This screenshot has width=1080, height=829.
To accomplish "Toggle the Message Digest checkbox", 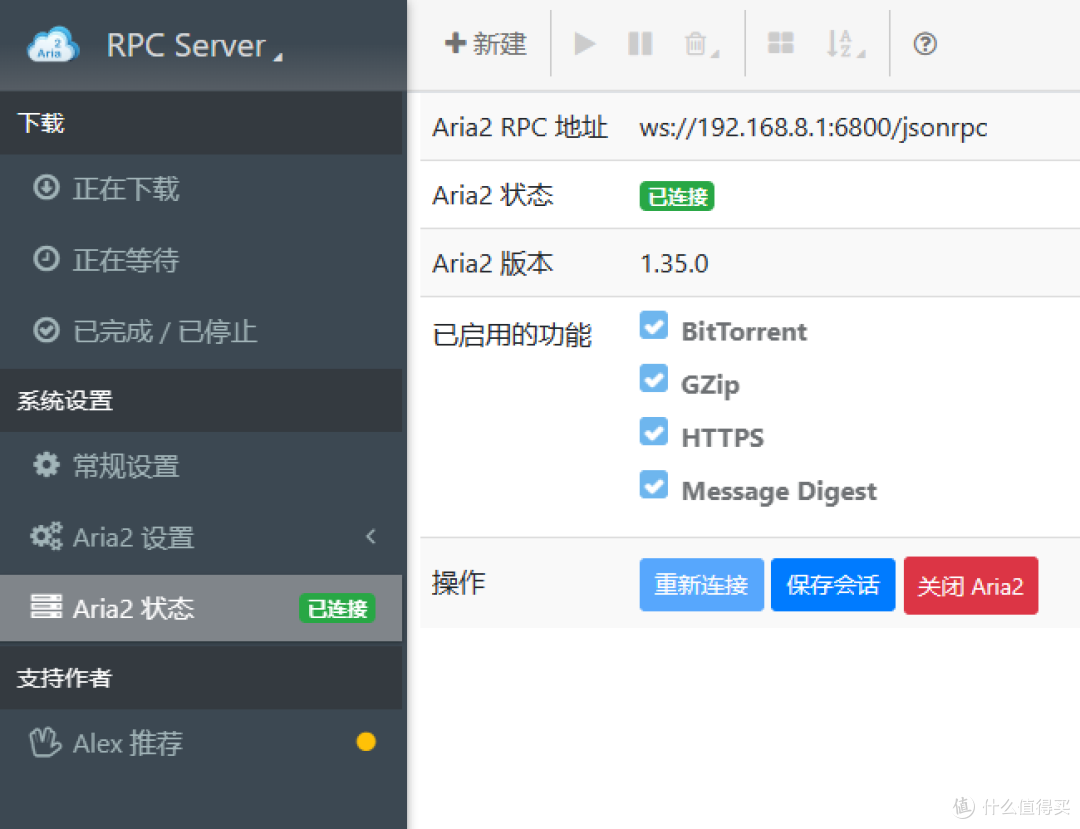I will (654, 484).
